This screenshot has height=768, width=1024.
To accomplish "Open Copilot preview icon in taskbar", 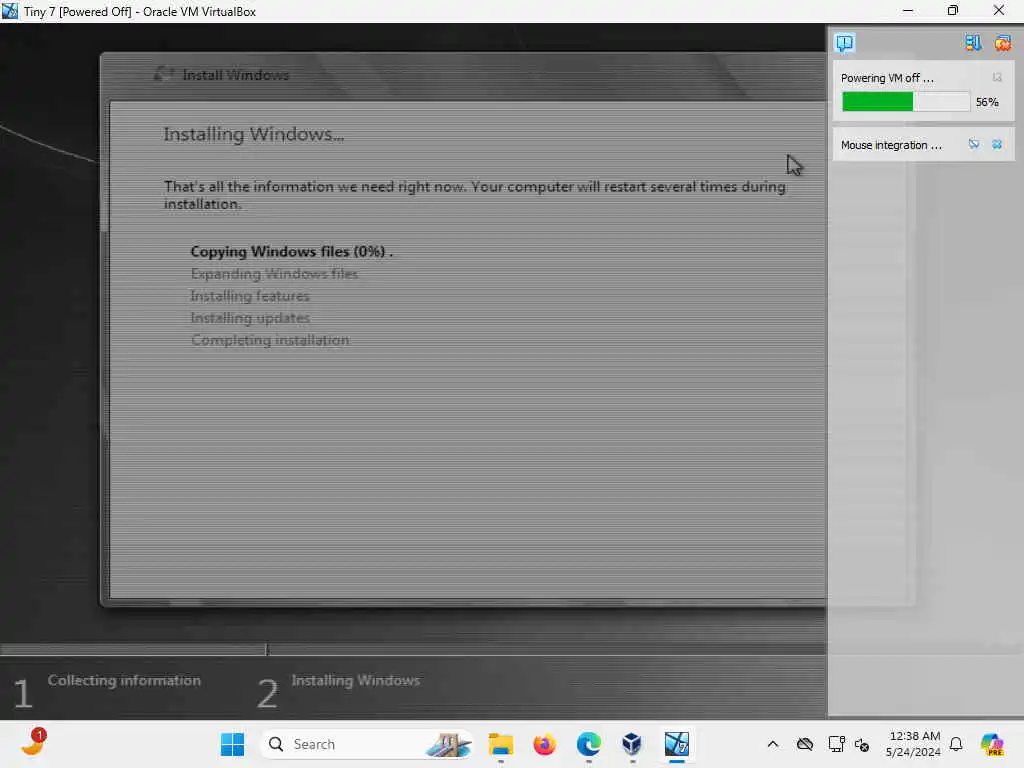I will click(x=991, y=744).
